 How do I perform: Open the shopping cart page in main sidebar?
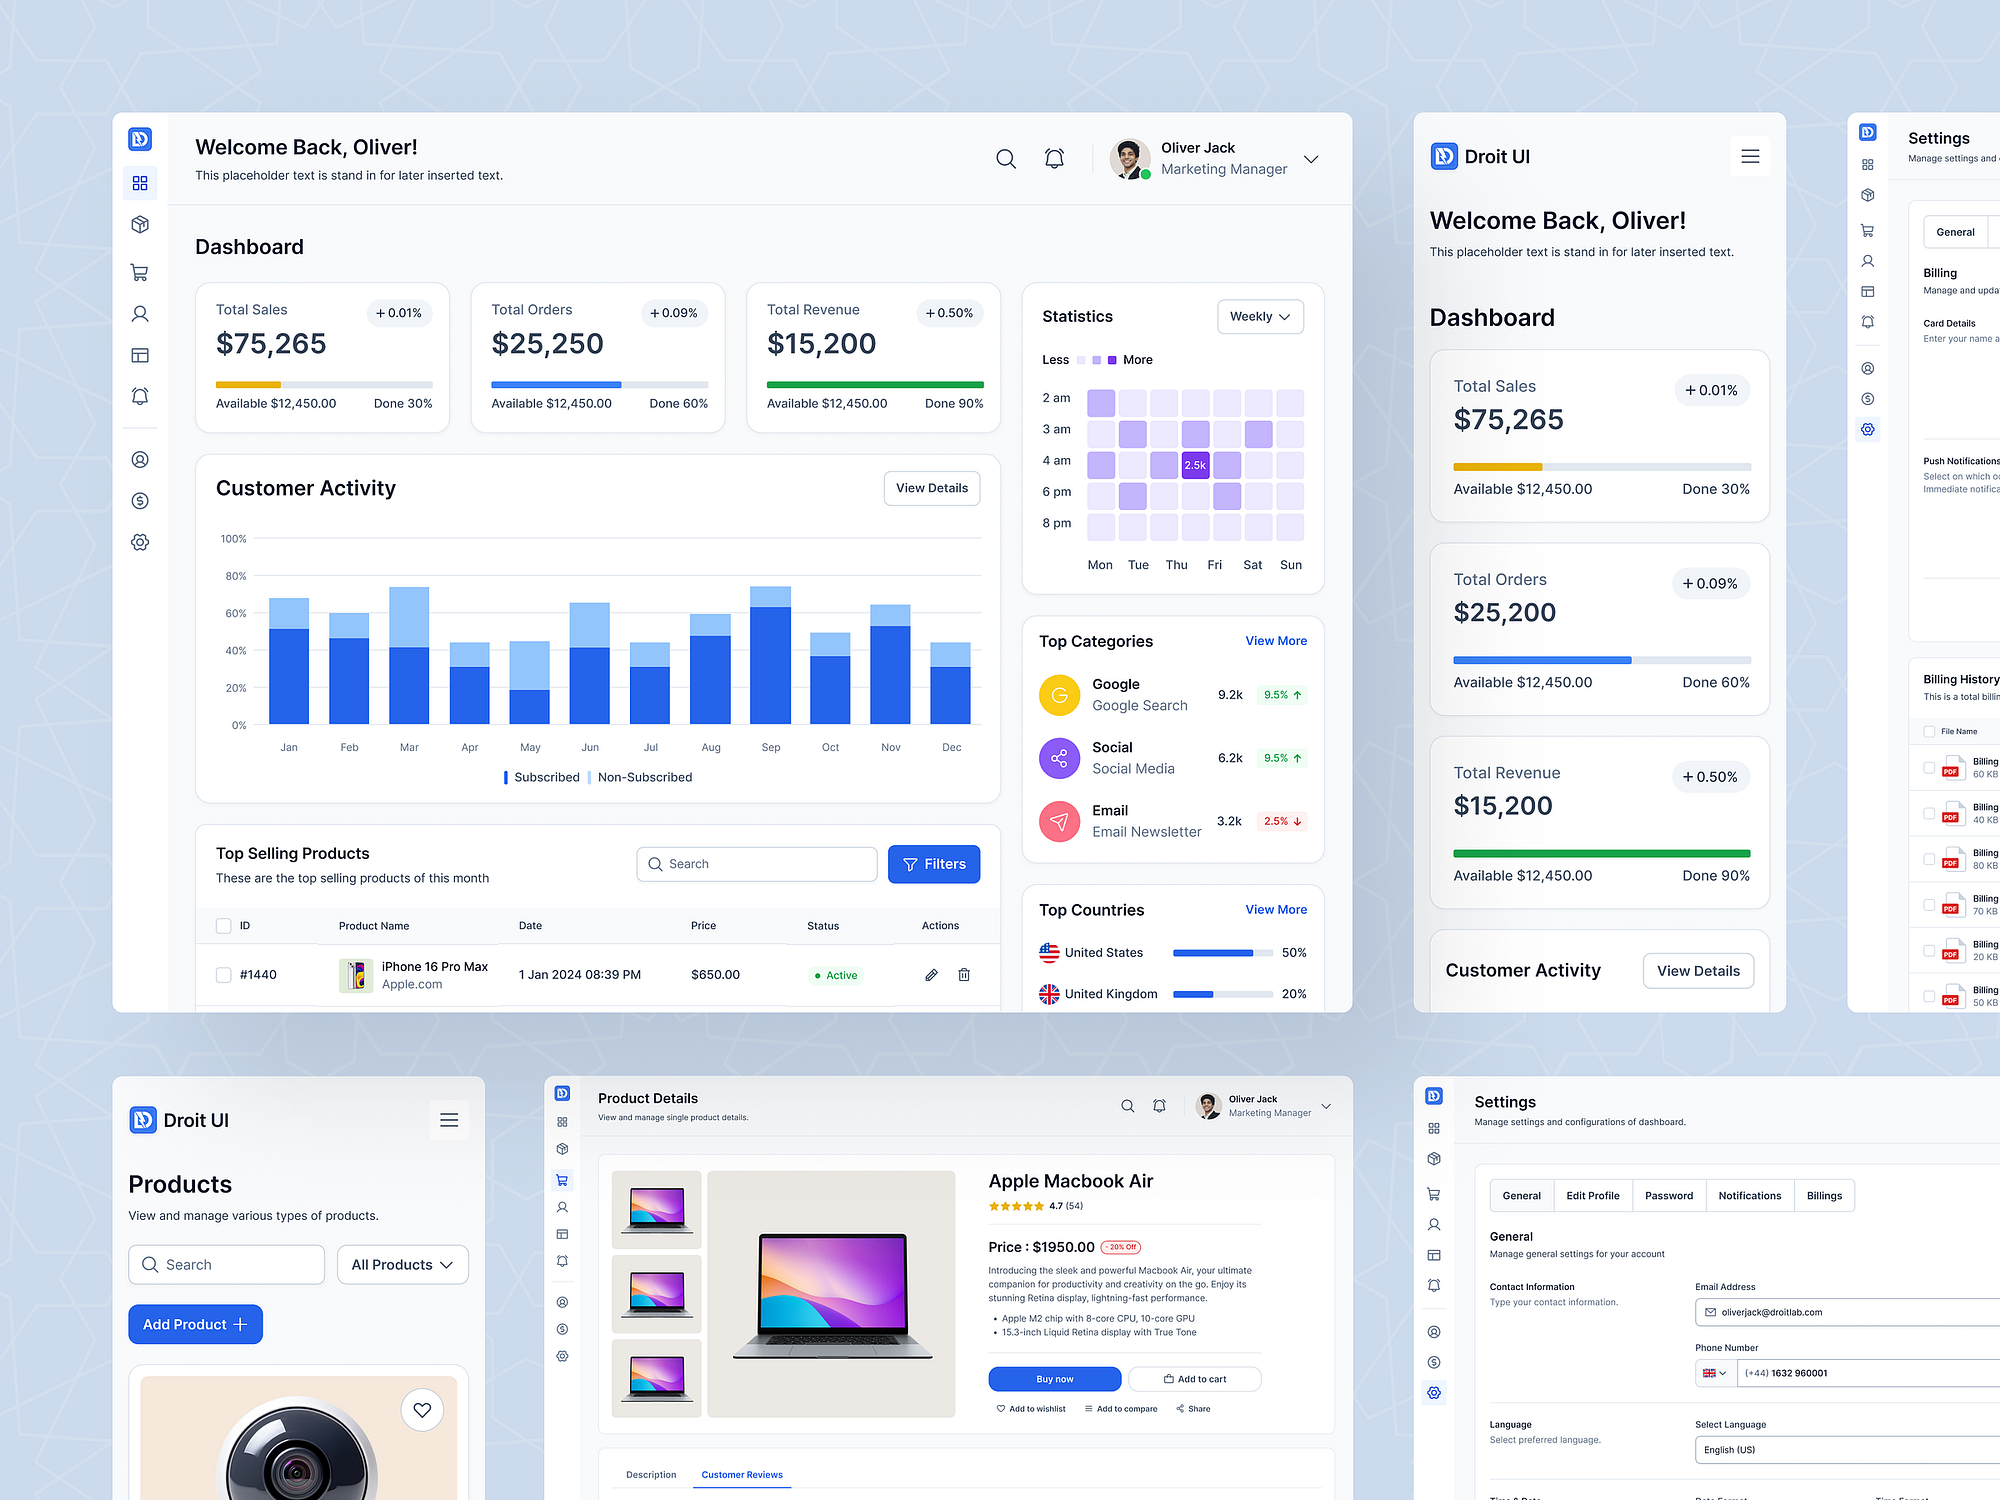point(140,272)
